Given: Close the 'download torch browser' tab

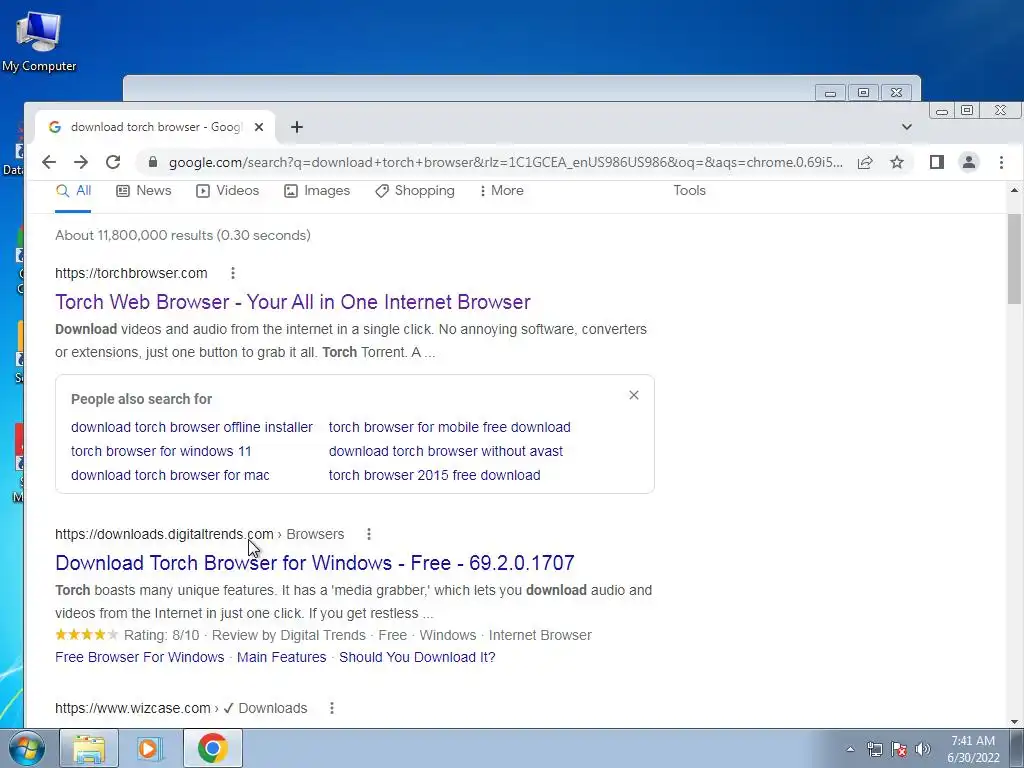Looking at the screenshot, I should click(259, 127).
